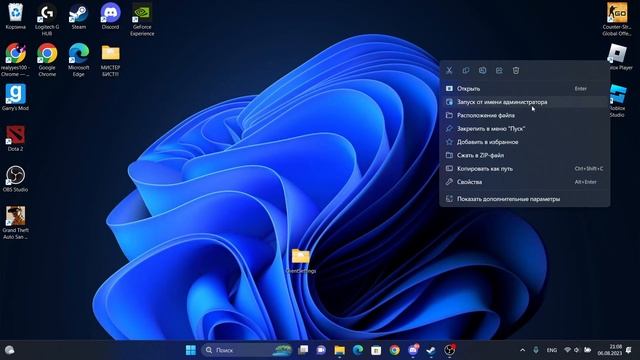Choose Сжать в ZIP-файл option
This screenshot has height=360, width=640.
524,156
